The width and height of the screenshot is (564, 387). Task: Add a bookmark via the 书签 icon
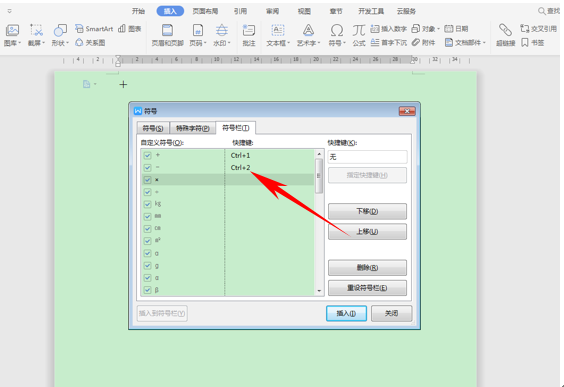coord(532,43)
